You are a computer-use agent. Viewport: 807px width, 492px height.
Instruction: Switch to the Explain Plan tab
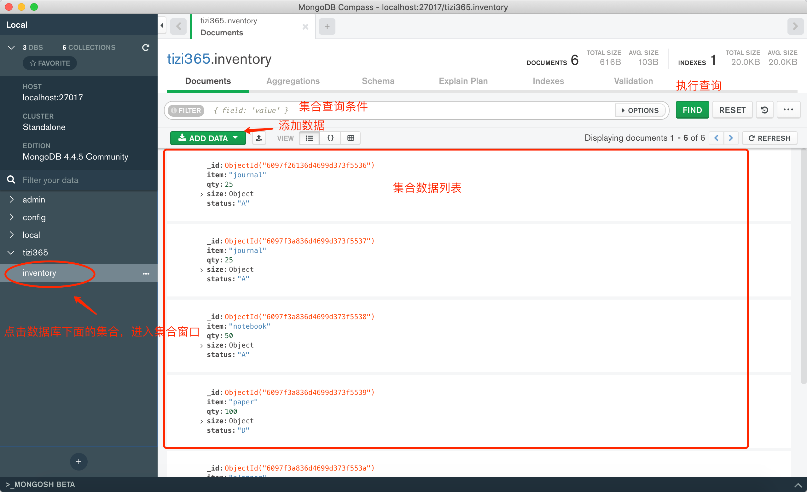click(x=463, y=81)
